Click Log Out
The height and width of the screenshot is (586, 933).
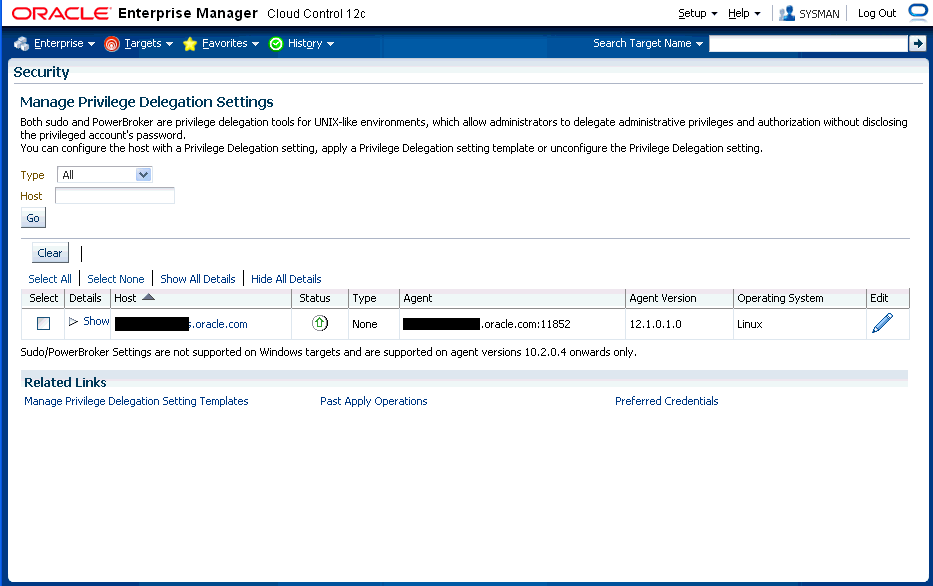[x=876, y=13]
